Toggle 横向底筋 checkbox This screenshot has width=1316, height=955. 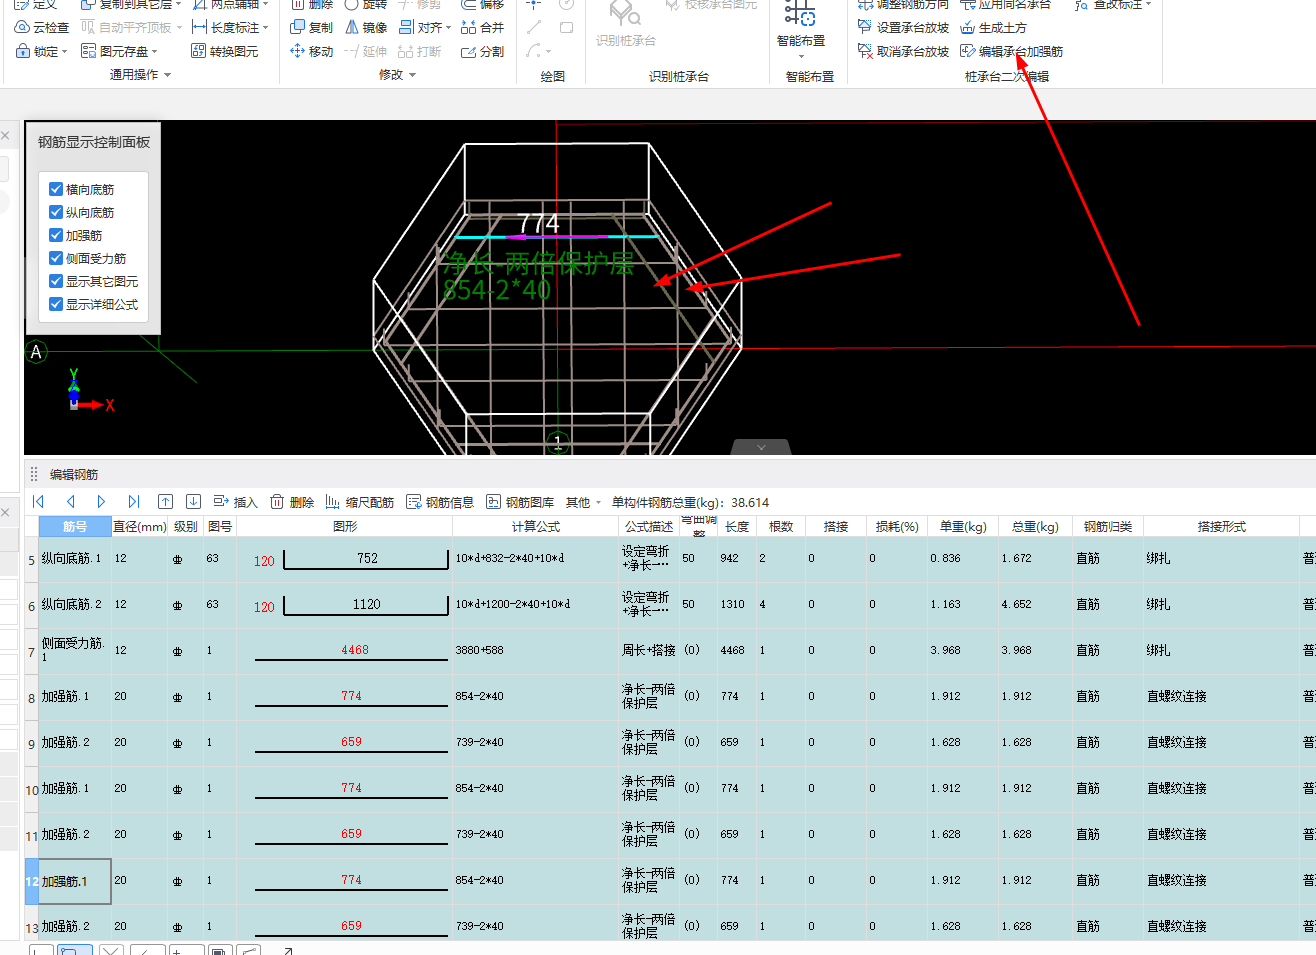(x=56, y=189)
